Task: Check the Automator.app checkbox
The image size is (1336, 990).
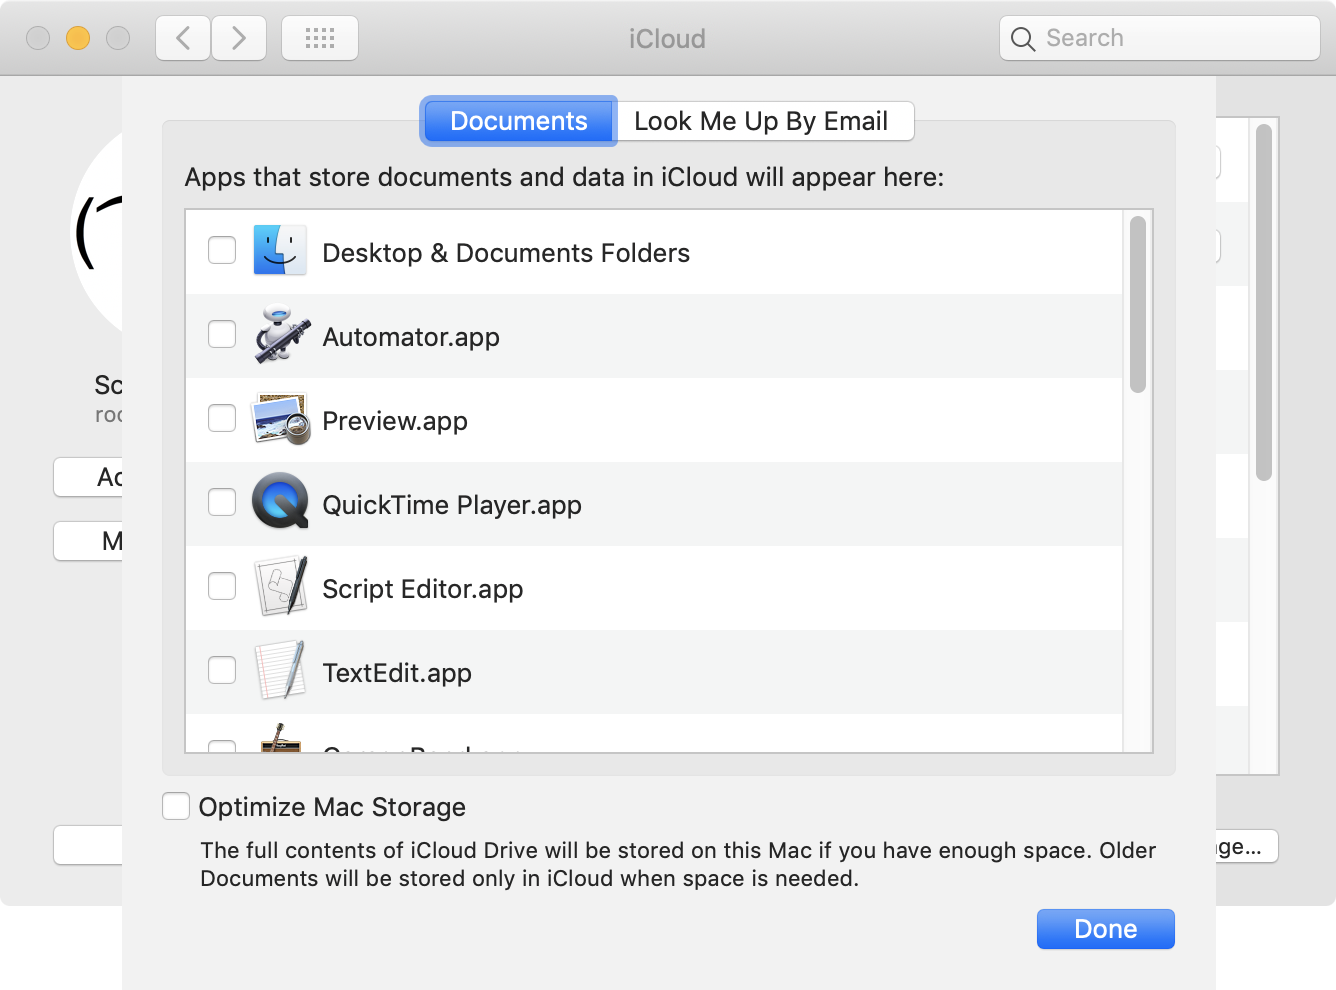Action: click(x=222, y=334)
